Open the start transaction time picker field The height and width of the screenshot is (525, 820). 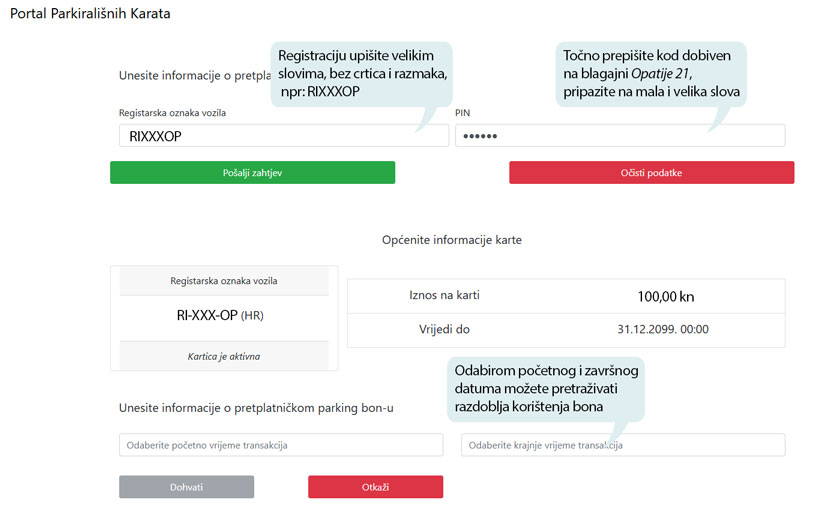(281, 445)
